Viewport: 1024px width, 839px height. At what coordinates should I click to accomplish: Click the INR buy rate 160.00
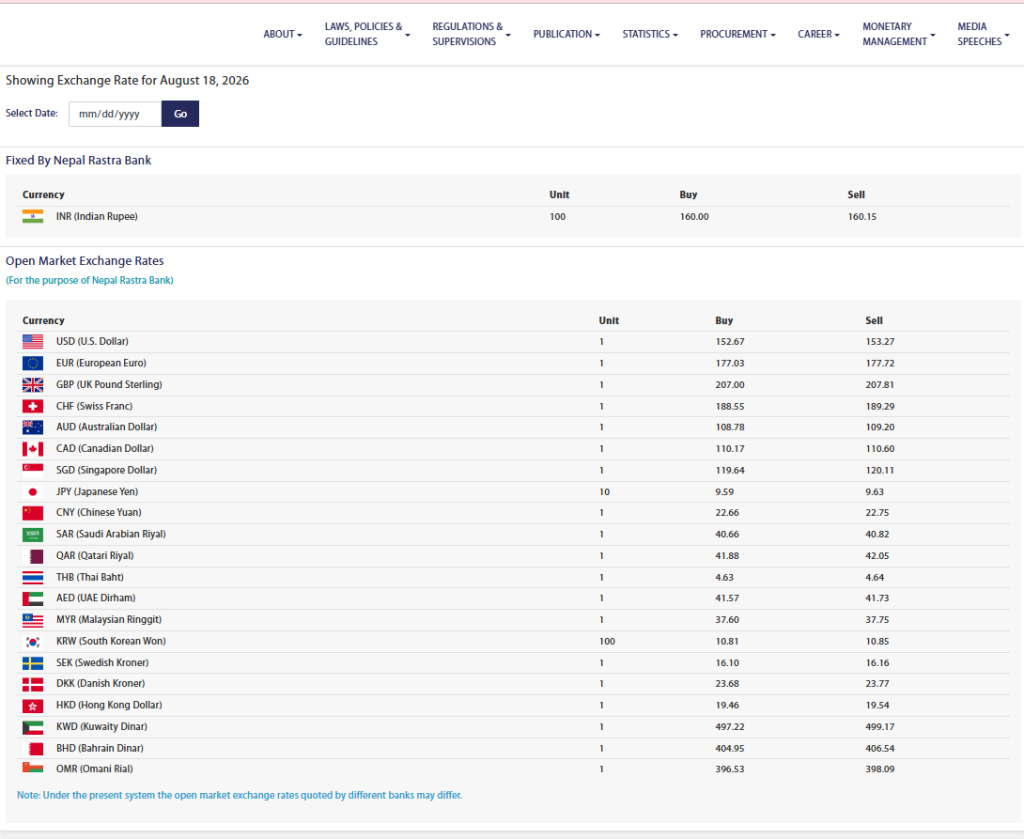(694, 216)
